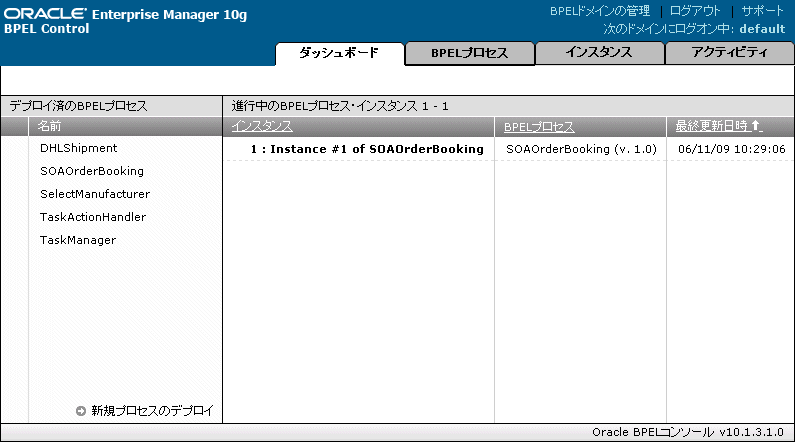Open the DHLShipment process
Image resolution: width=795 pixels, height=442 pixels.
pos(79,148)
